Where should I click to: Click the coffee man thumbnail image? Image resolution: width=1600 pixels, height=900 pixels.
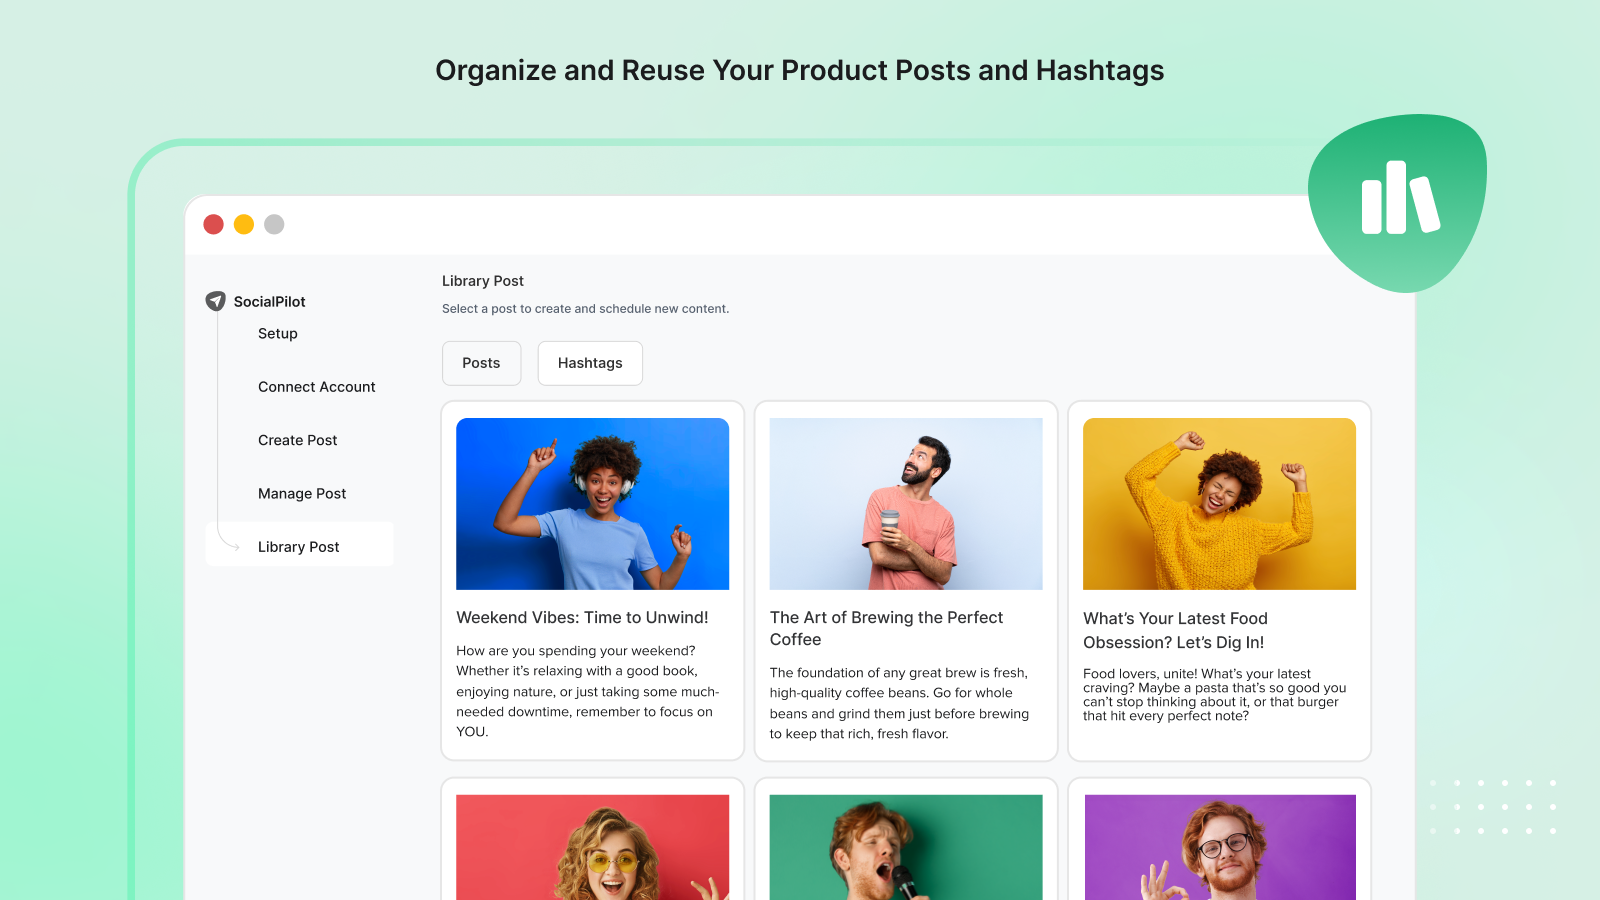click(905, 504)
